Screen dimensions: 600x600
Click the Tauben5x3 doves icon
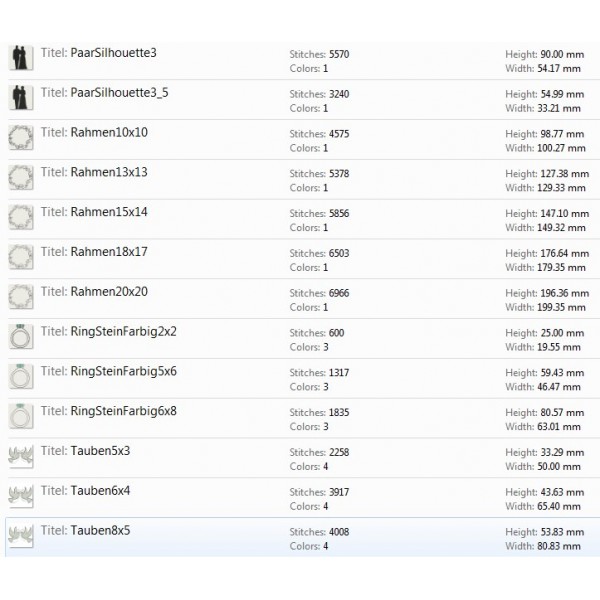click(20, 456)
